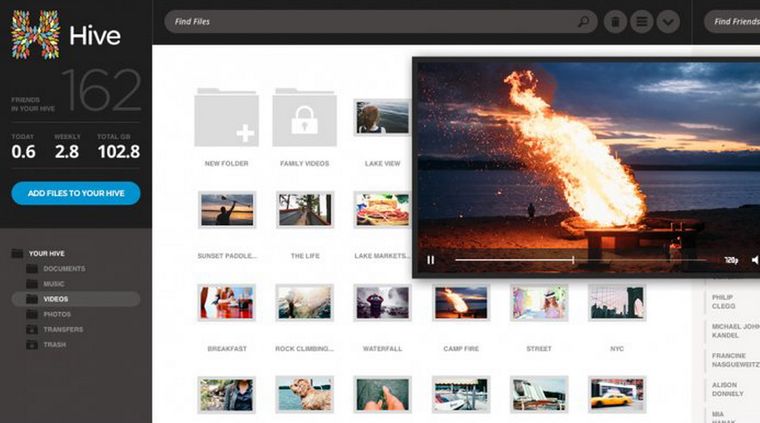Click the search magnifier in Find Files
The image size is (760, 423).
583,21
